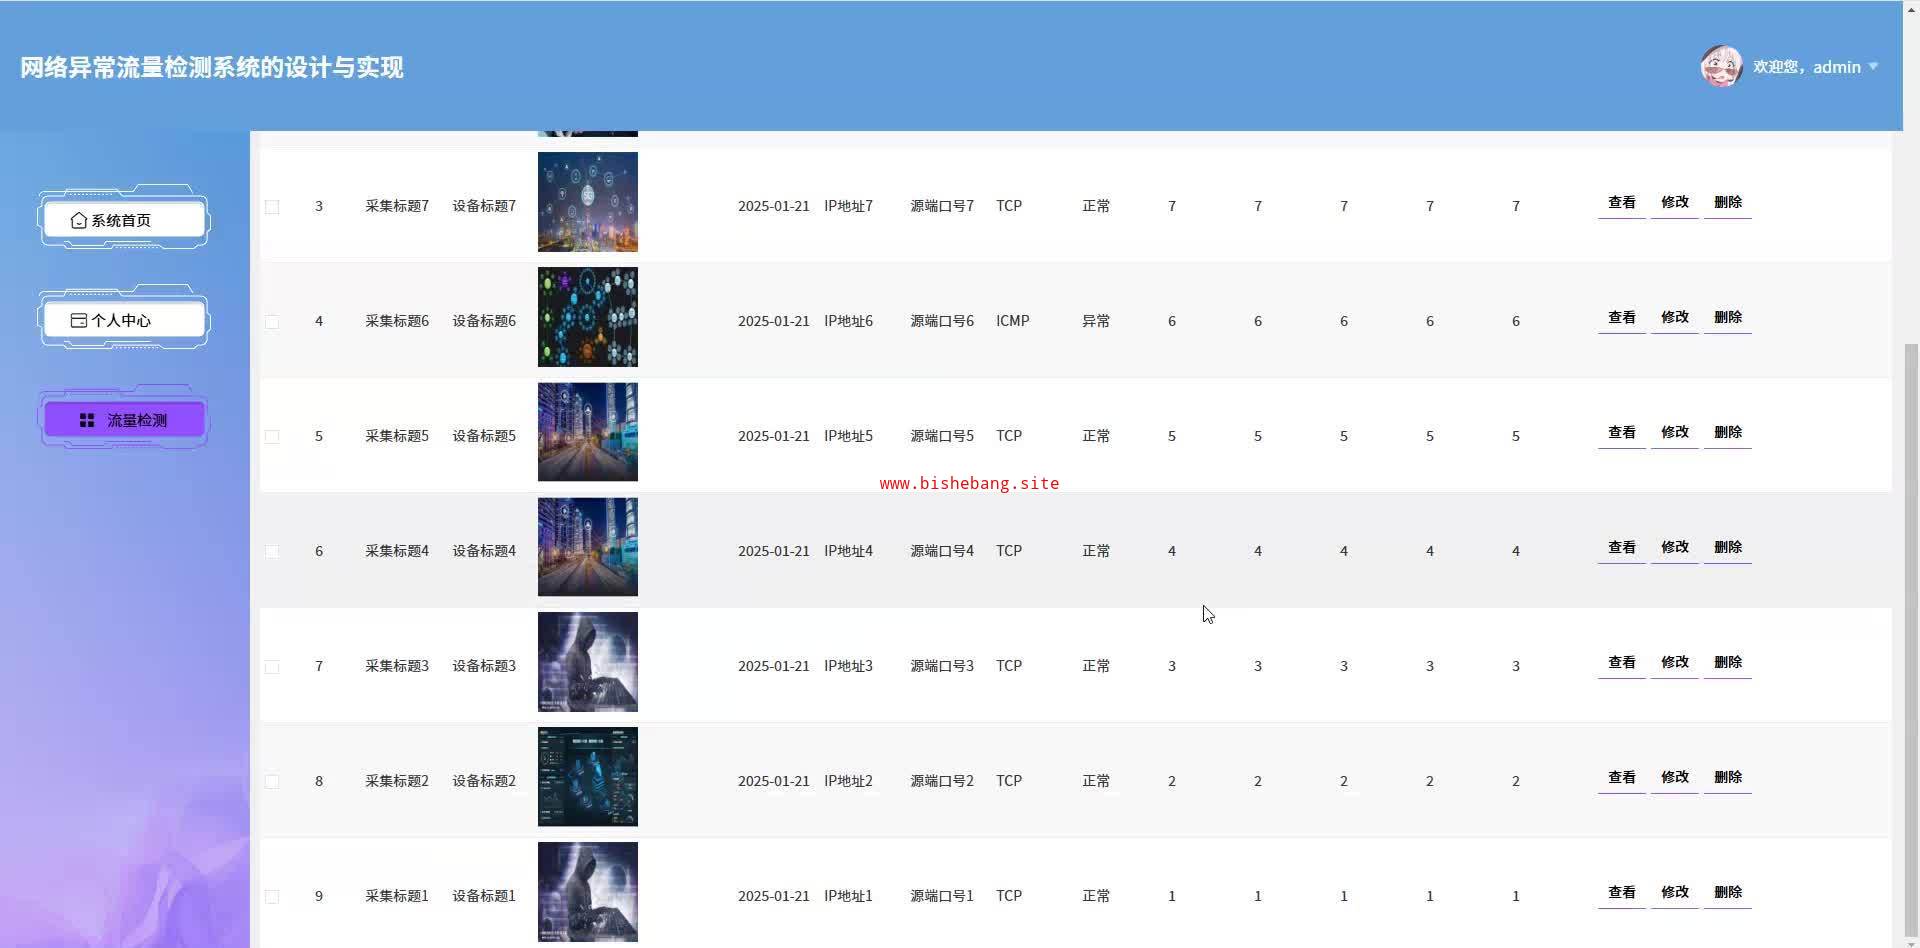Image resolution: width=1920 pixels, height=948 pixels.
Task: Expand the admin user dropdown arrow
Action: pos(1873,67)
